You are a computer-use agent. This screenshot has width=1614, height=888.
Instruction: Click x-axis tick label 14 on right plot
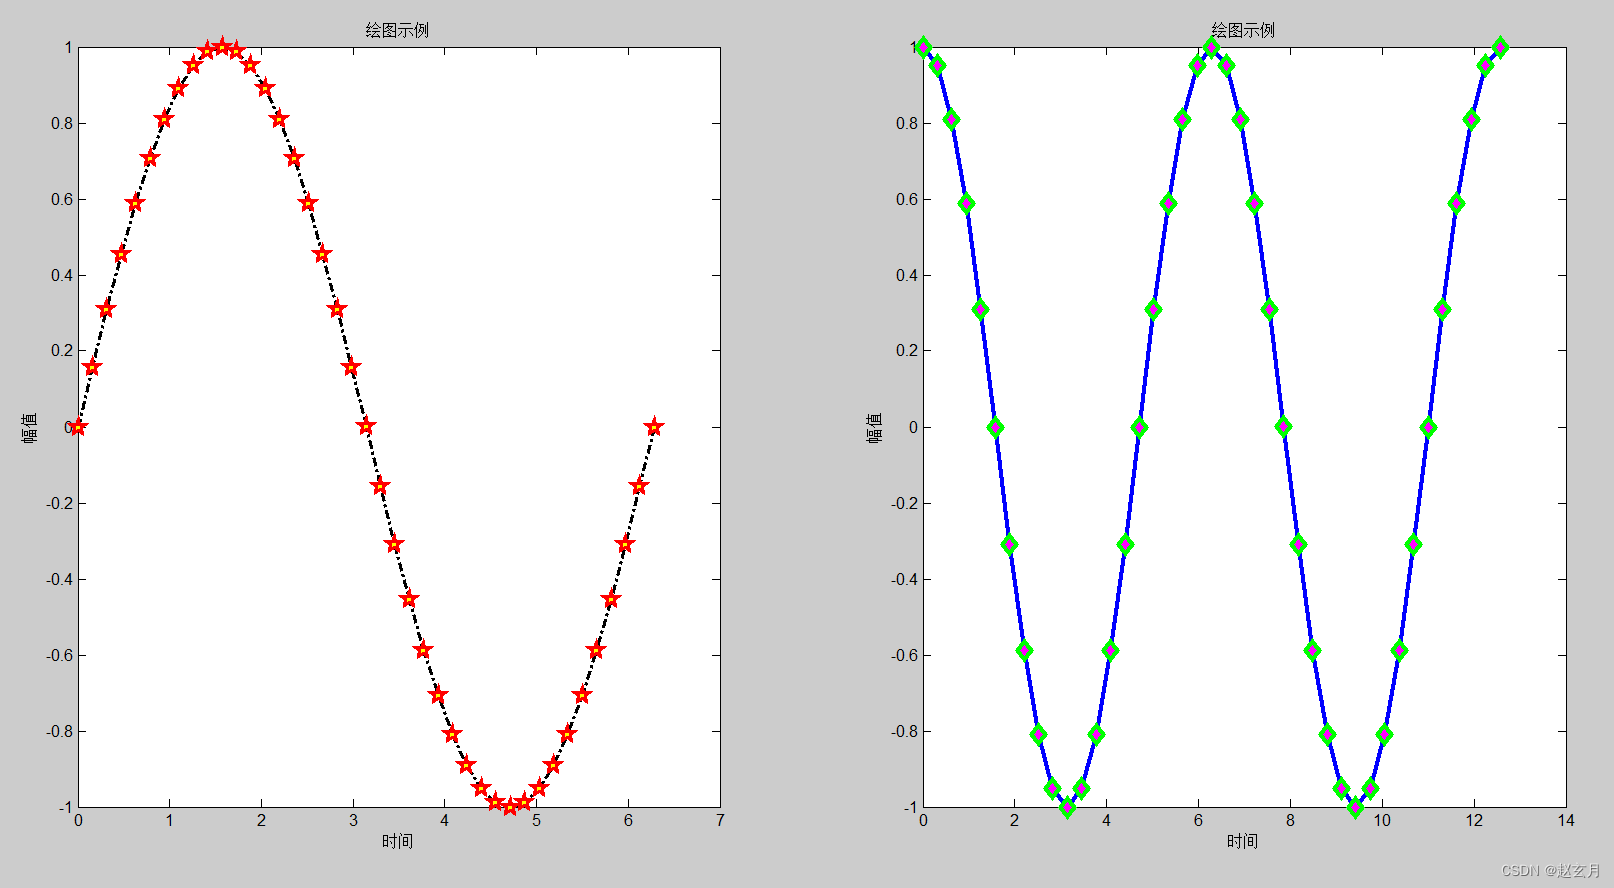coord(1565,820)
